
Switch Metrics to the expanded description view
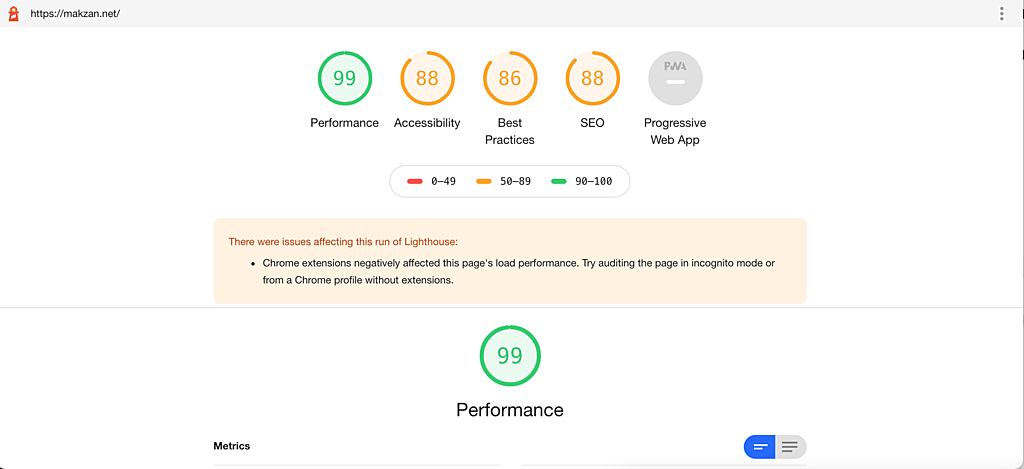790,446
